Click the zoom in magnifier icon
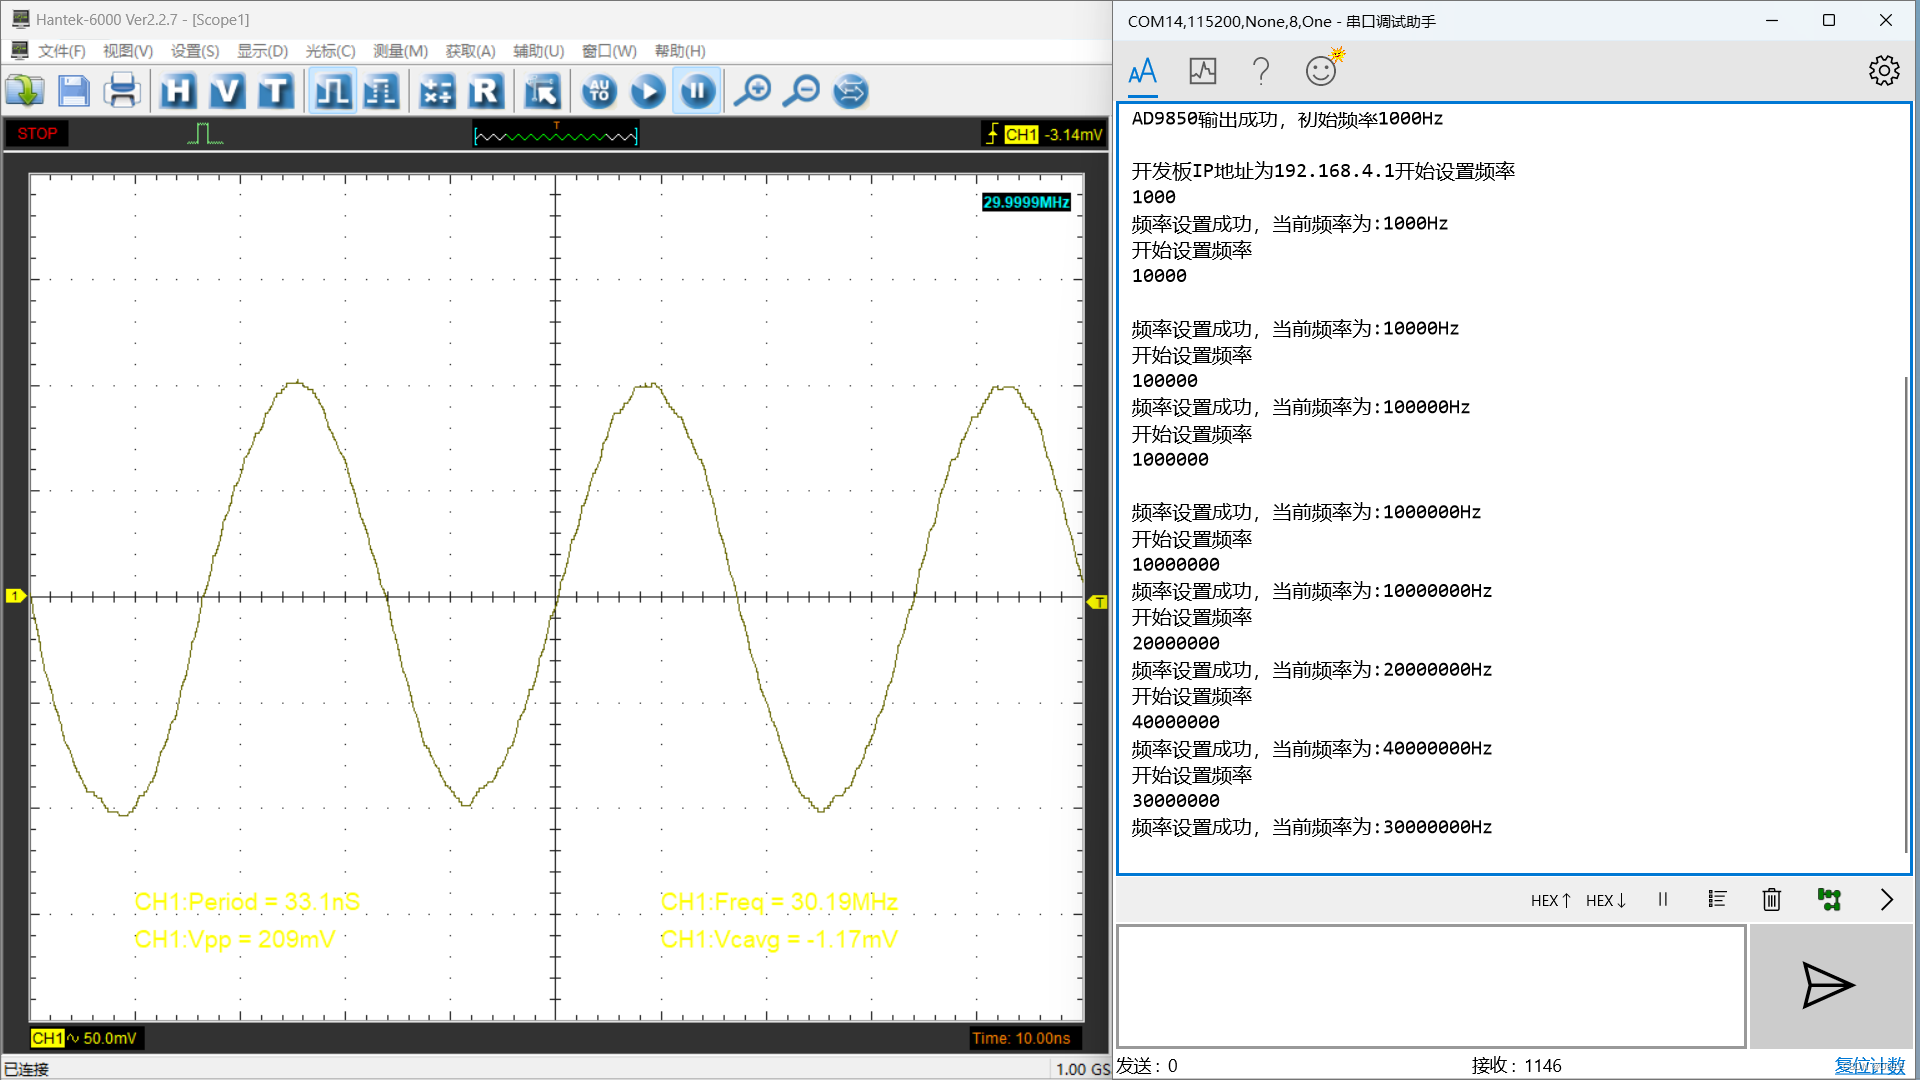1920x1080 pixels. (752, 92)
